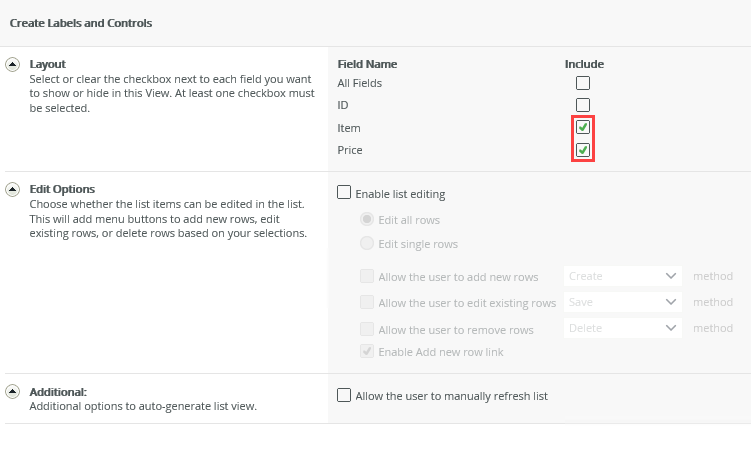Open the Save method dropdown
Viewport: 751px width, 453px height.
click(x=622, y=302)
